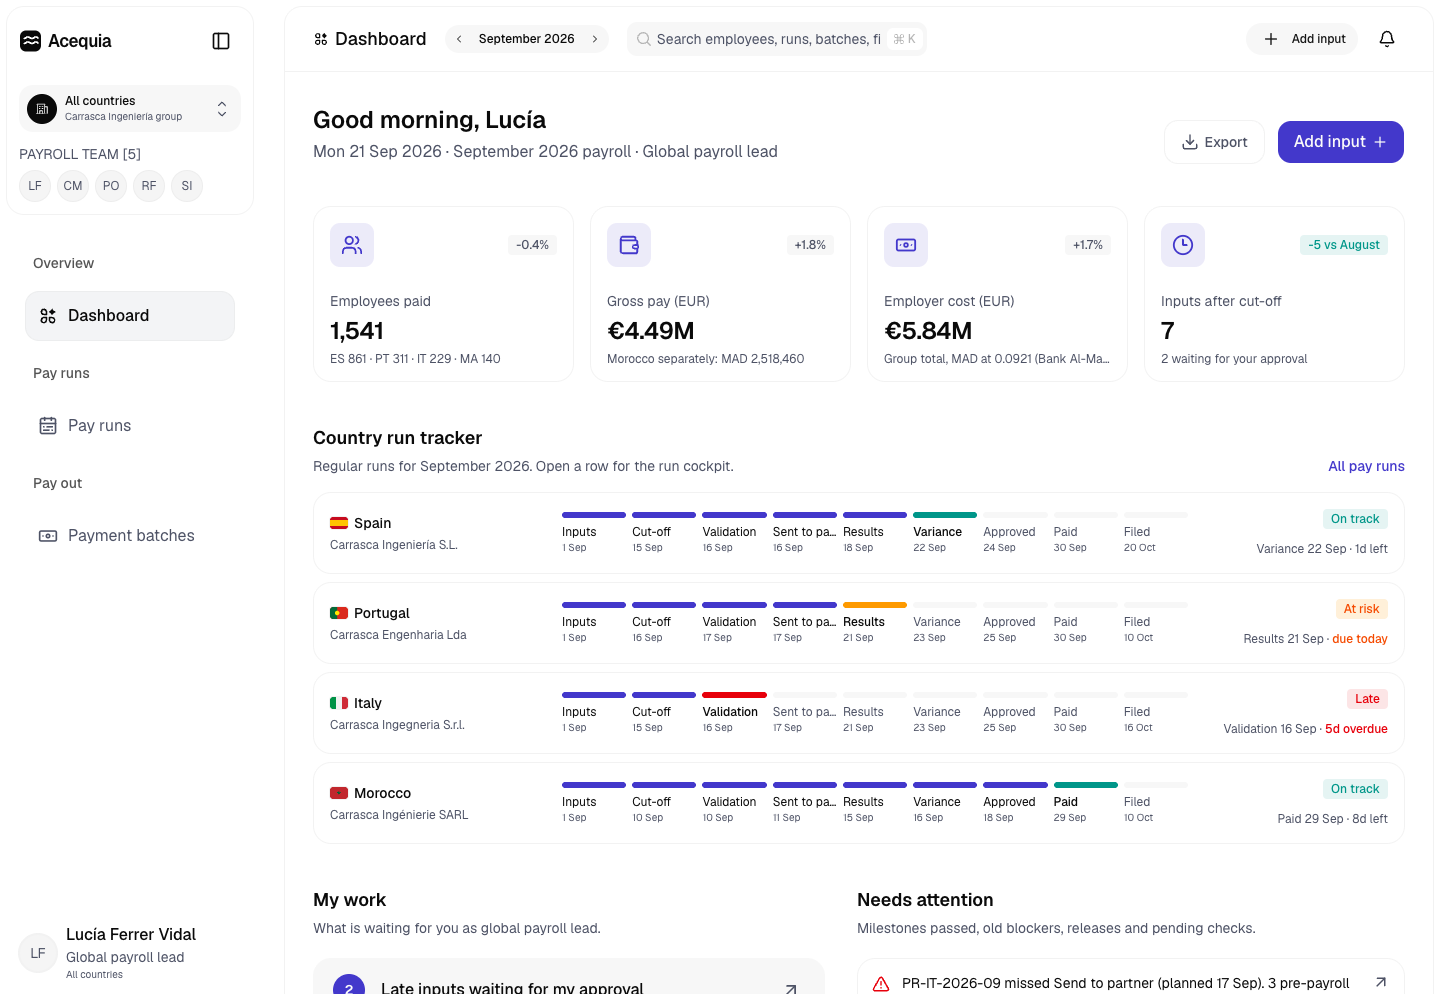This screenshot has height=1000, width=1440.
Task: Click the Acequia logo icon
Action: [x=31, y=41]
